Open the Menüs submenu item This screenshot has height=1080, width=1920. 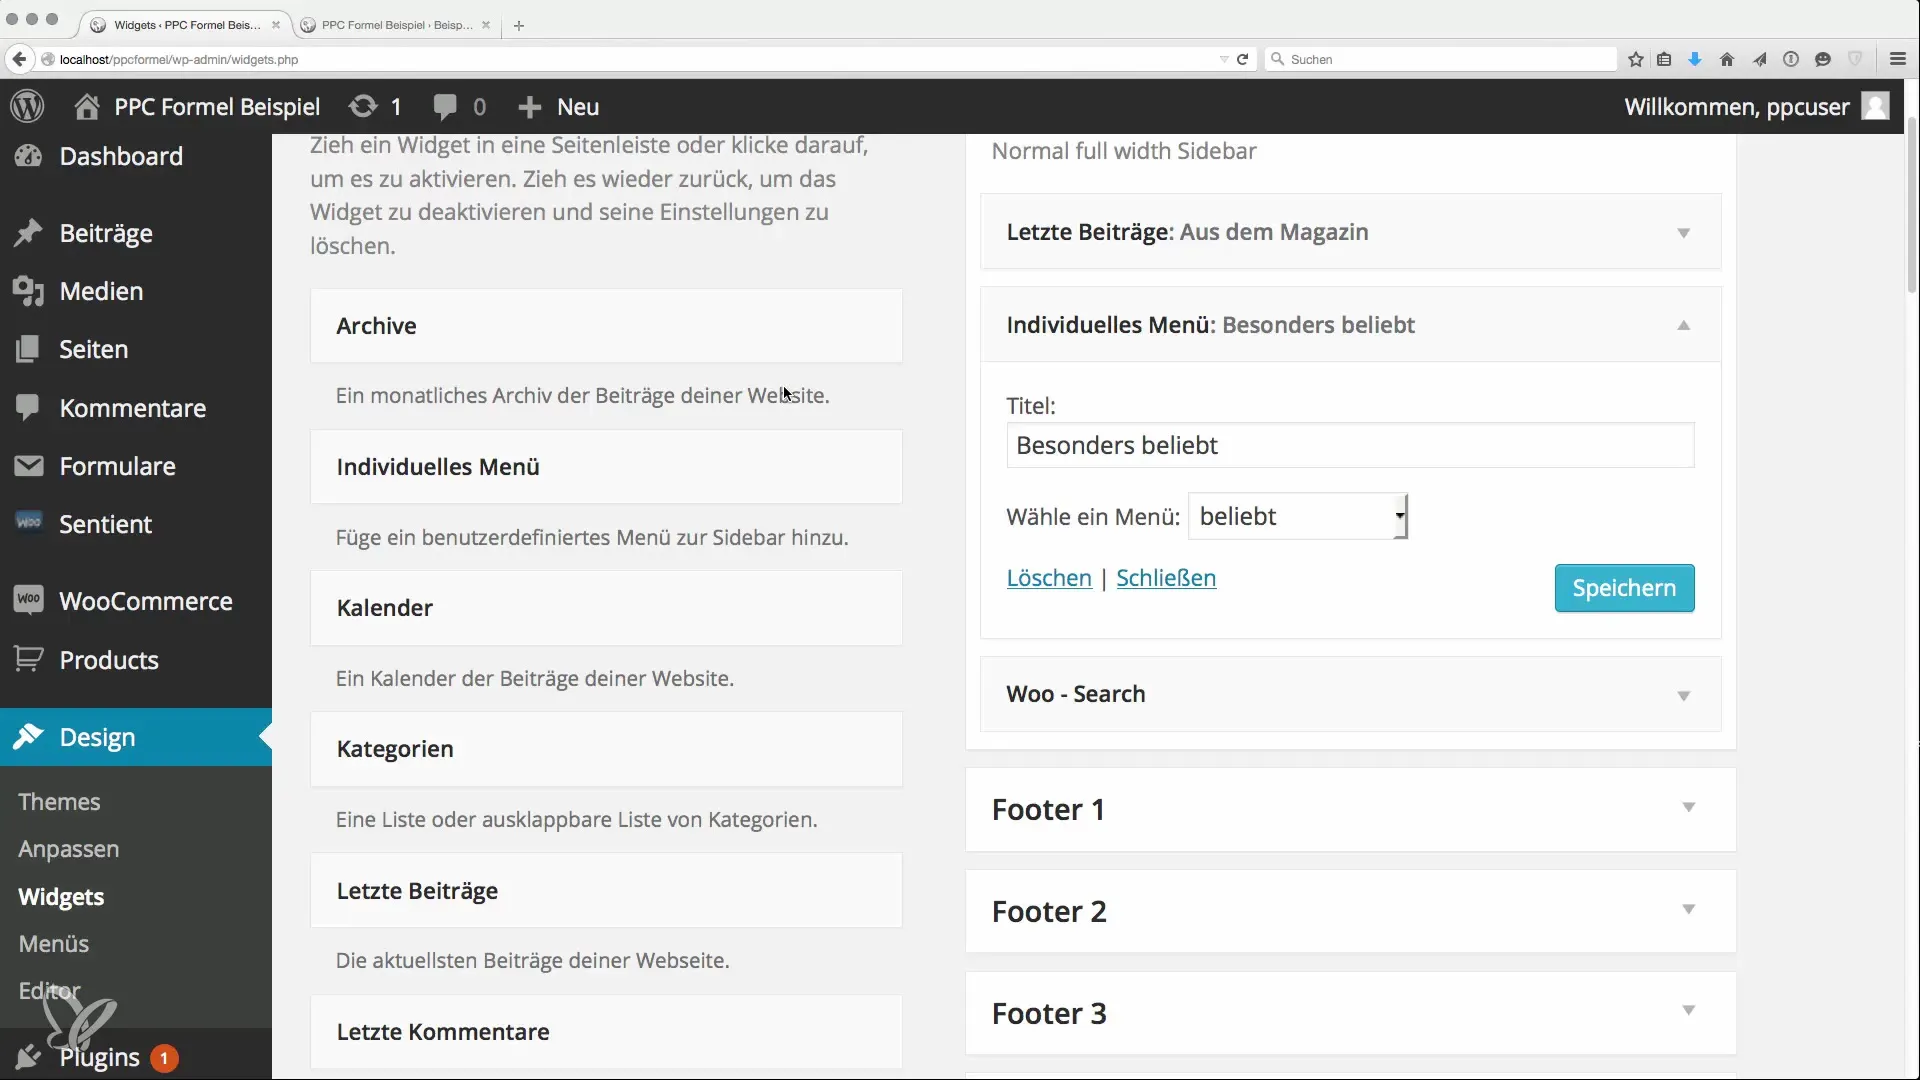[x=54, y=944]
